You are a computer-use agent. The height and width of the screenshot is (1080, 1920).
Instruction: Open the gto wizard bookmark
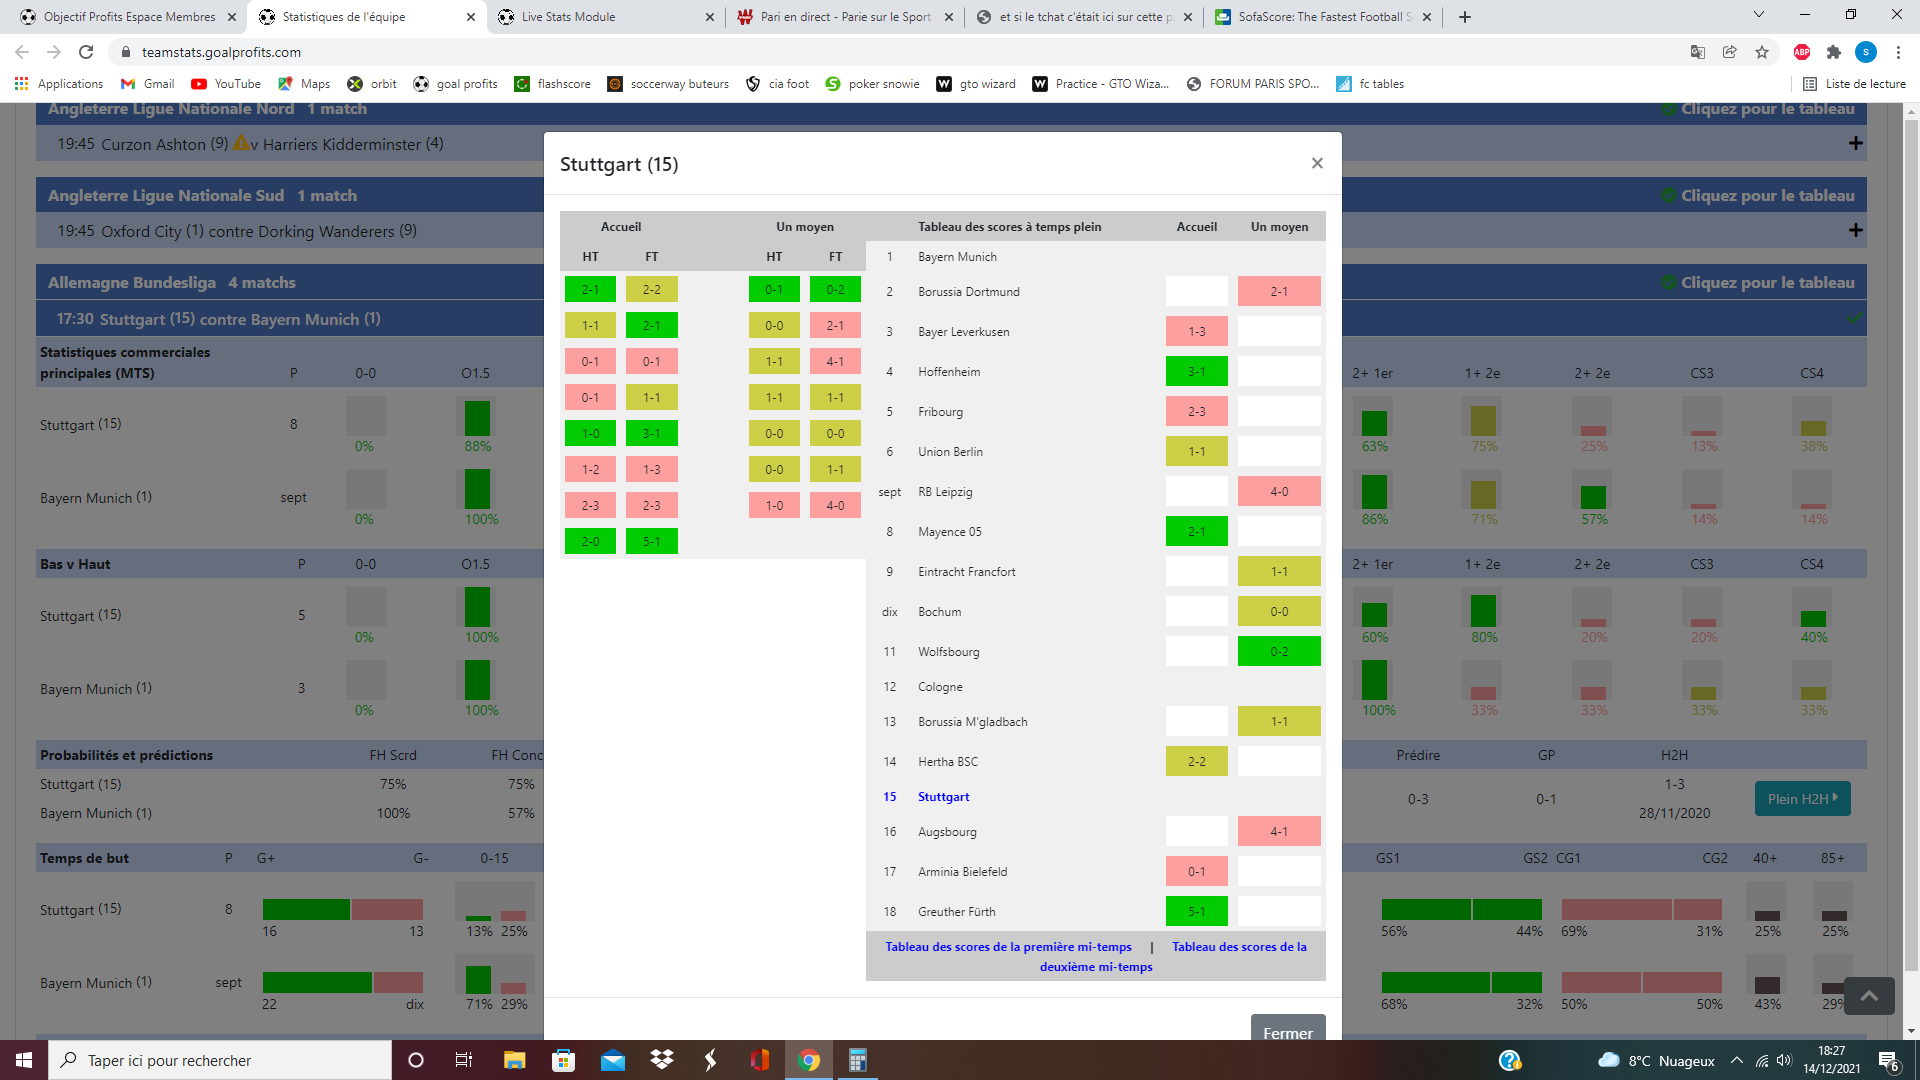976,84
